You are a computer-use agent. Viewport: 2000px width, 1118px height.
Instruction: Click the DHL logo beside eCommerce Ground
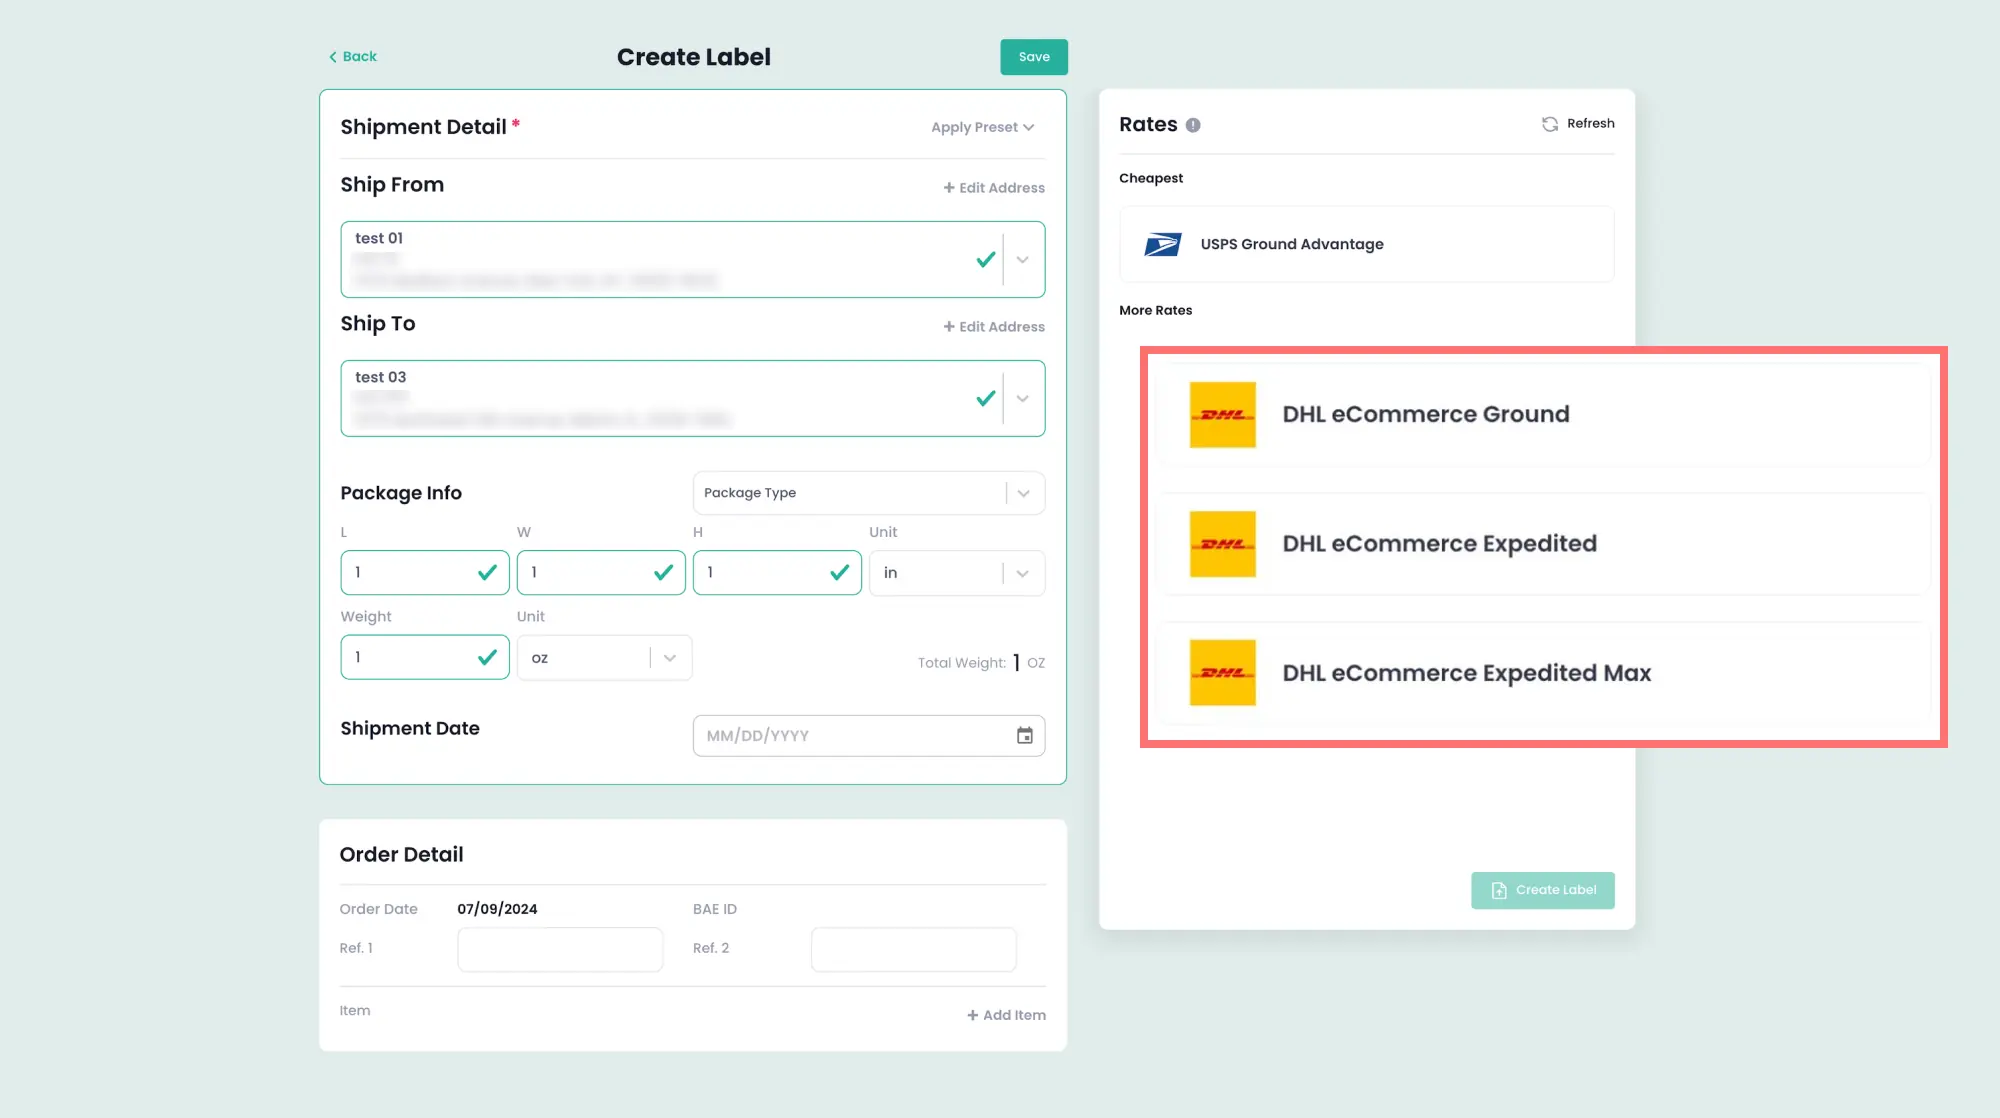(1222, 414)
